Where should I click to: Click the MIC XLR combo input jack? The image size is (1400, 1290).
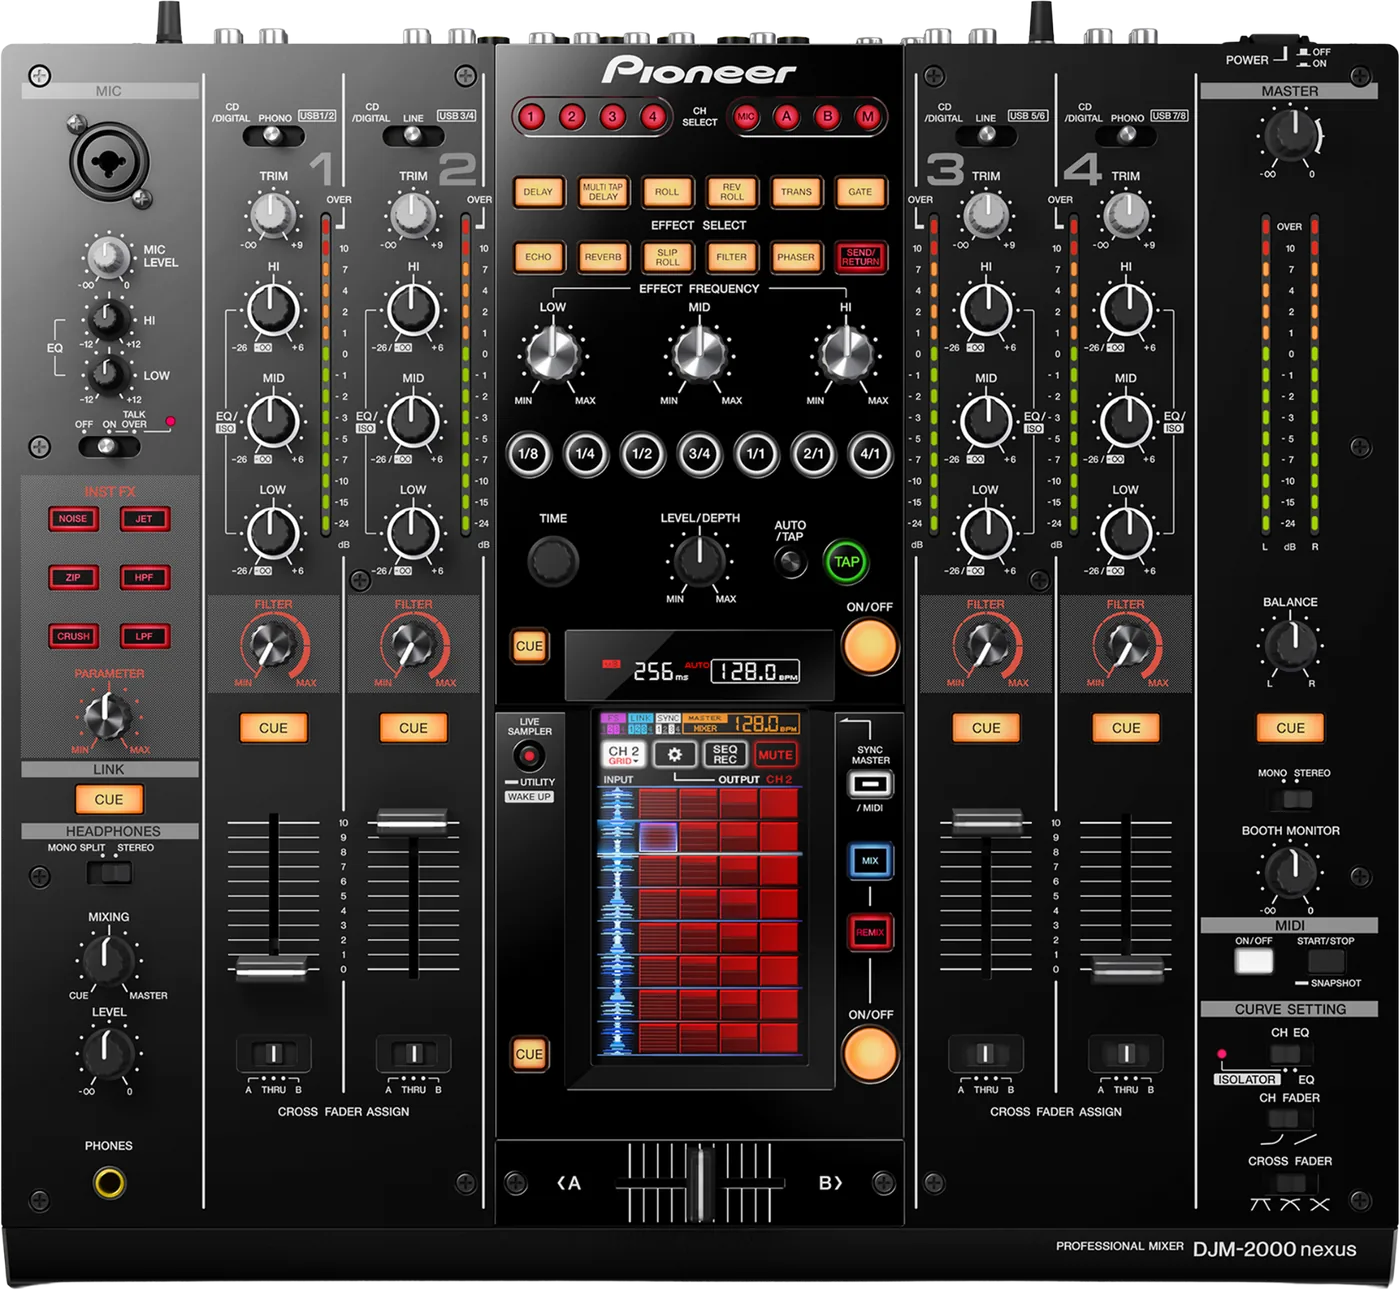pos(109,160)
